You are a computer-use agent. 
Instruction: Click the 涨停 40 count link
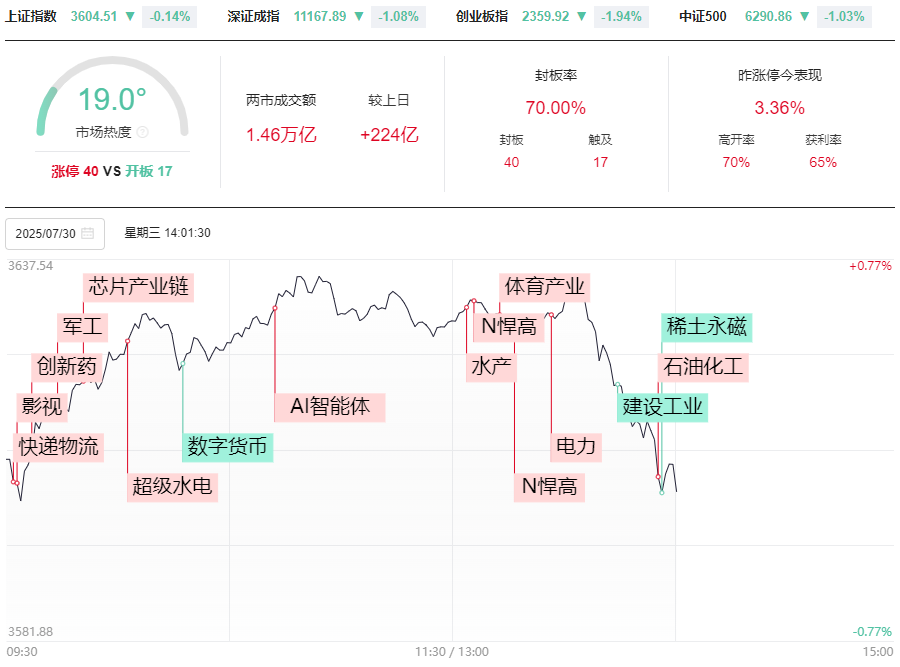[x=75, y=172]
